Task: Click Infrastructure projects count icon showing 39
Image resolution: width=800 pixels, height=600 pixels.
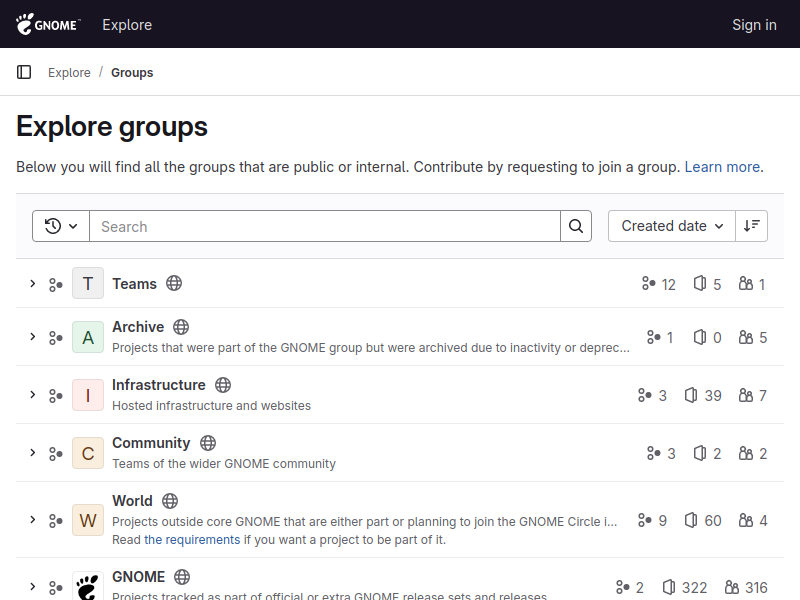Action: tap(691, 395)
